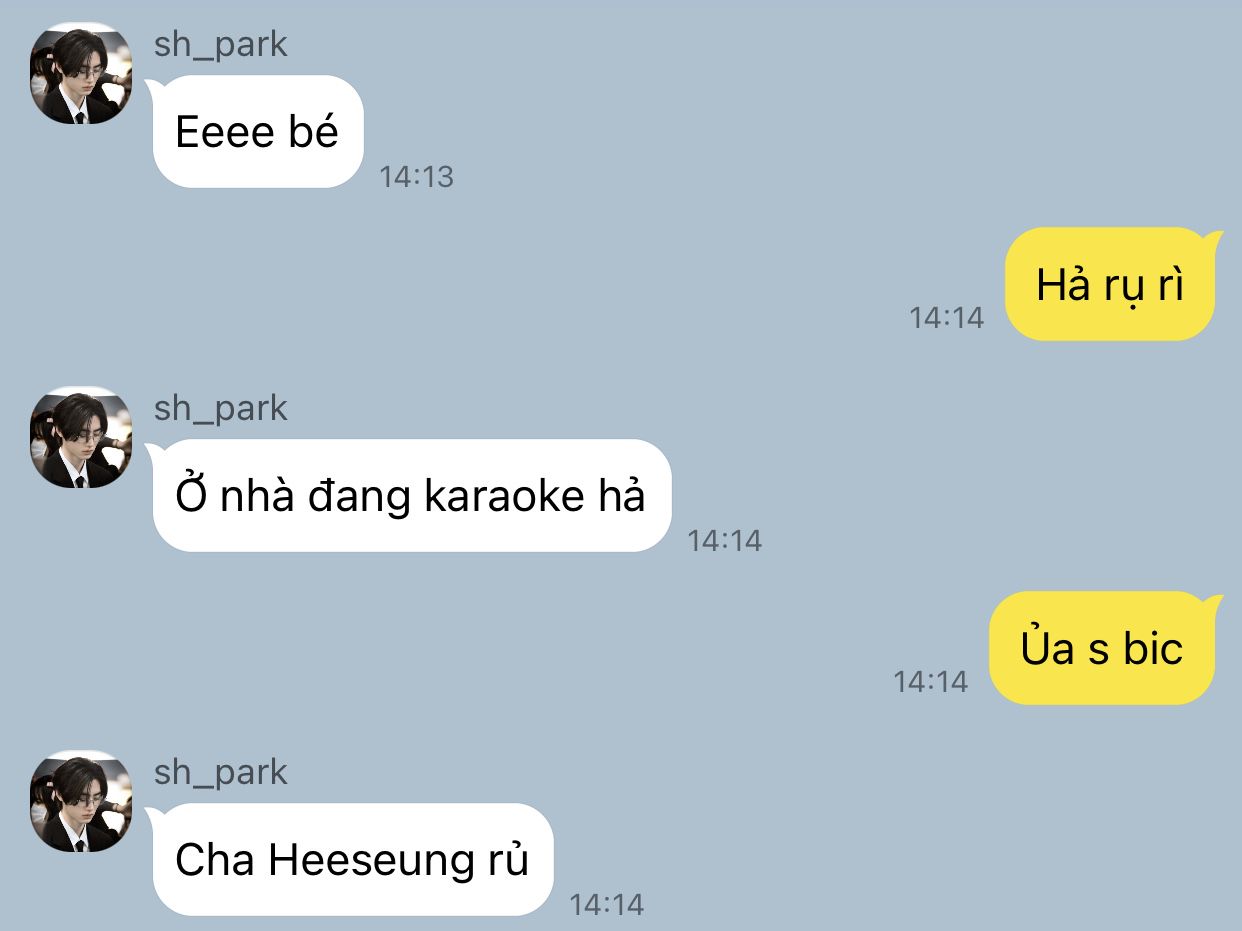Click the 14:13 timestamp
Image resolution: width=1242 pixels, height=931 pixels.
[417, 177]
